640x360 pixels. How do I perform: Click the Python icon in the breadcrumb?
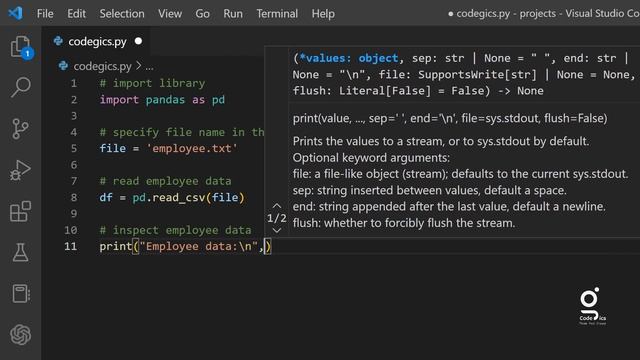tap(63, 66)
